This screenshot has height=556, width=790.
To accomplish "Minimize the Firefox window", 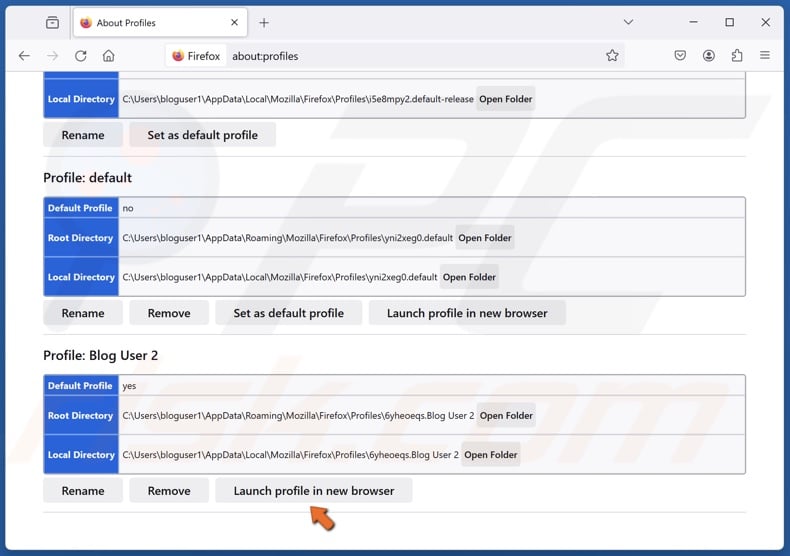I will pyautogui.click(x=693, y=22).
